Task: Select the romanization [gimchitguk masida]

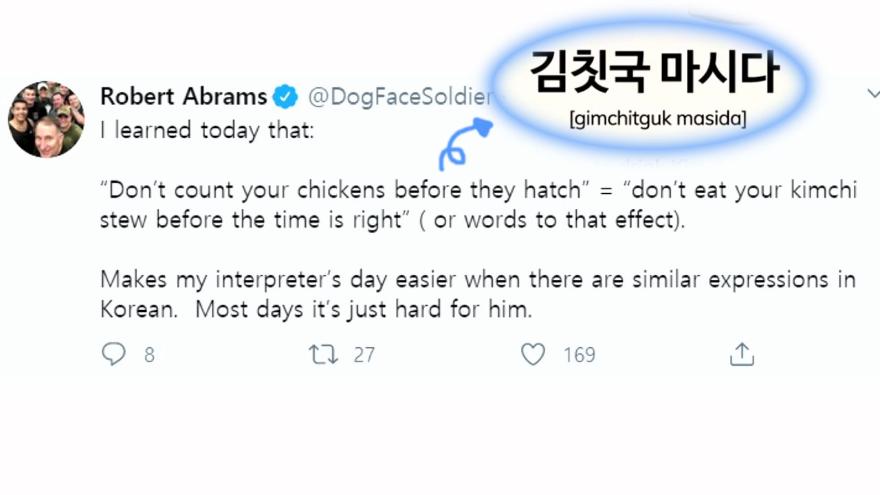Action: click(656, 120)
